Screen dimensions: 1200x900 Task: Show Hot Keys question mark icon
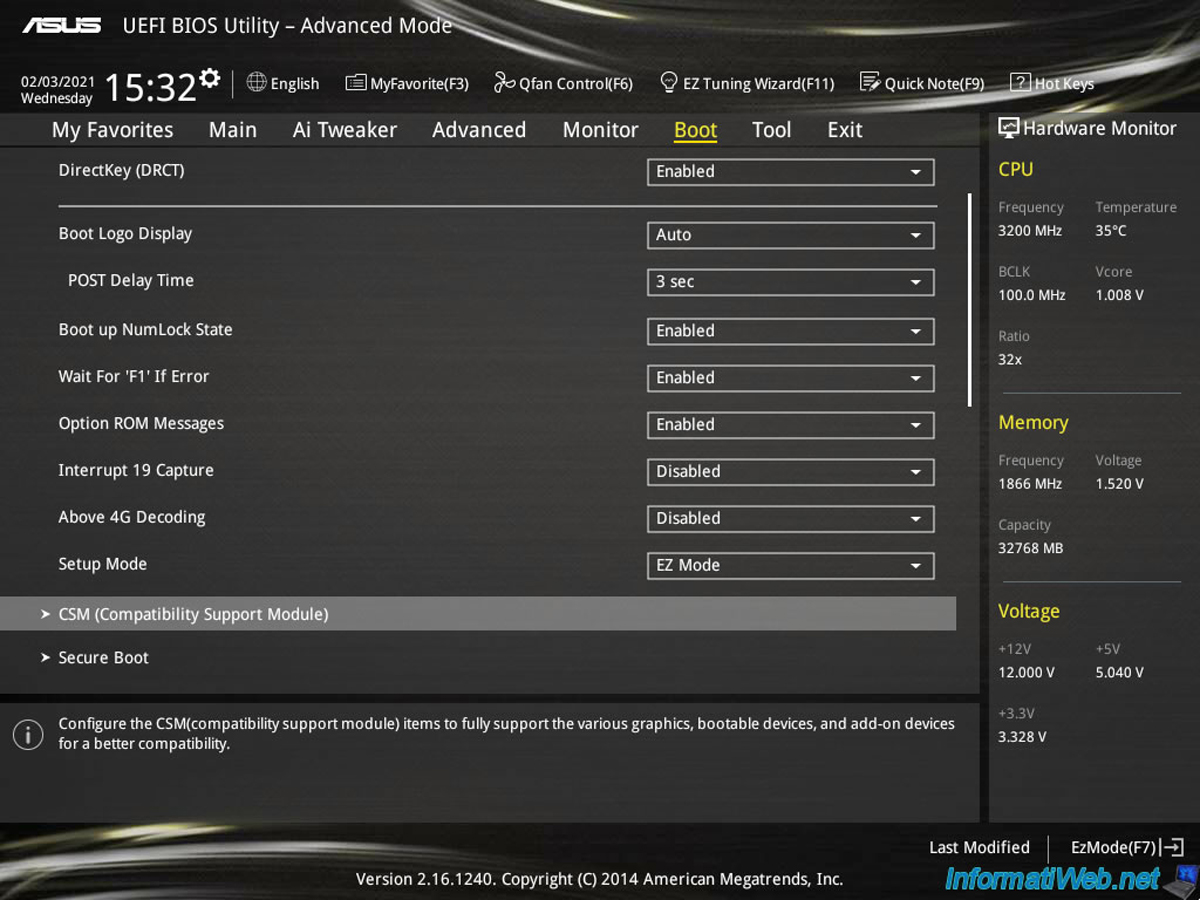1020,83
